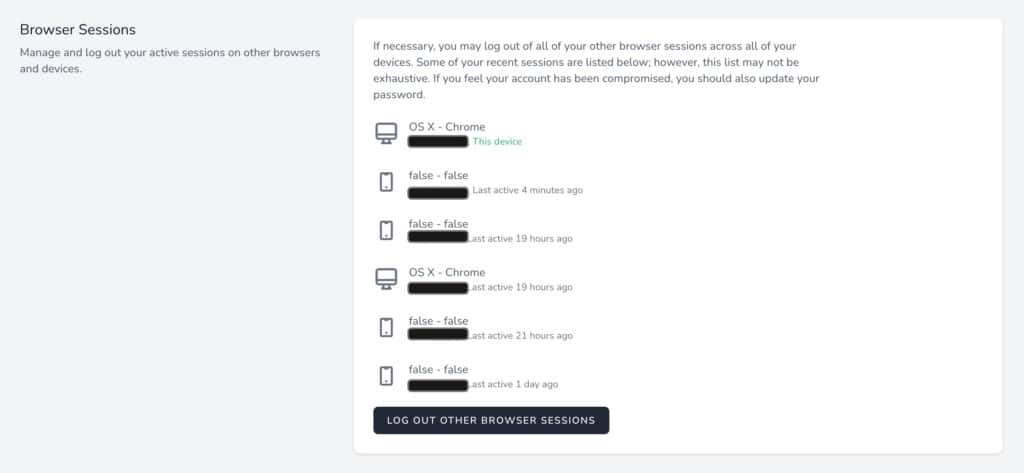Click the Manage and log out sessions description
Viewport: 1024px width, 473px height.
(170, 60)
